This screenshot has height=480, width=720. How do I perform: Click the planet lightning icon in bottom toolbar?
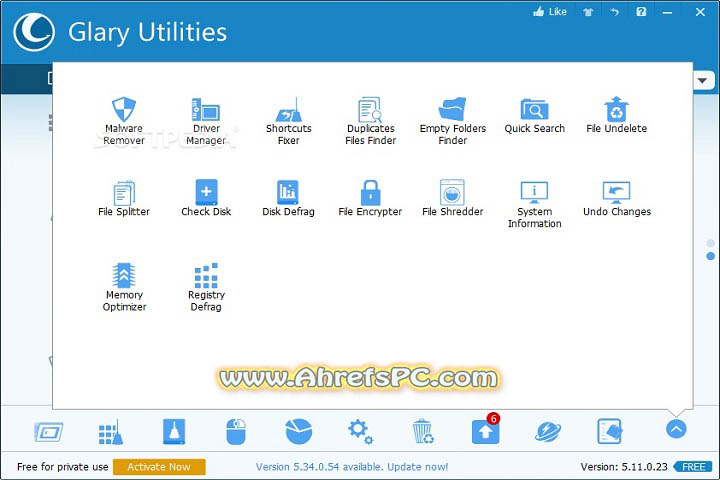[548, 432]
